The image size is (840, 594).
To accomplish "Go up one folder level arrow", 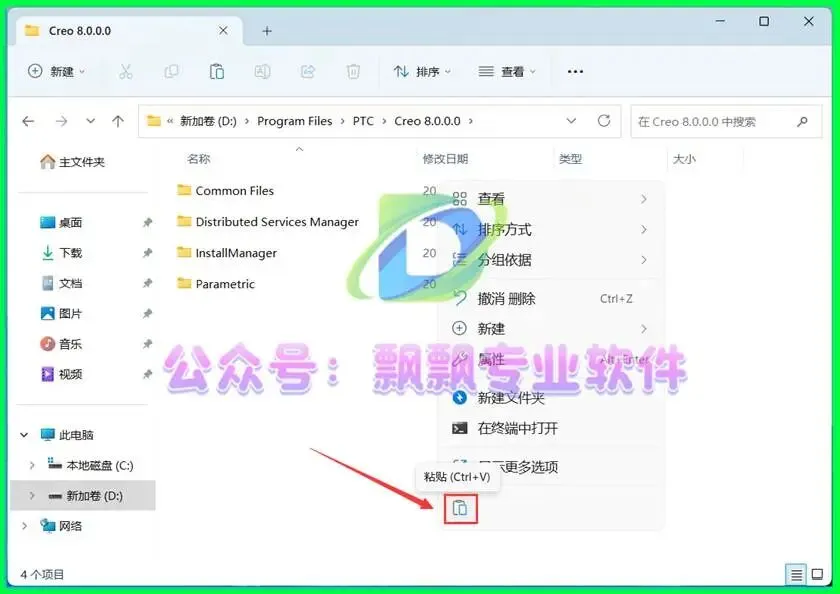I will [x=118, y=122].
